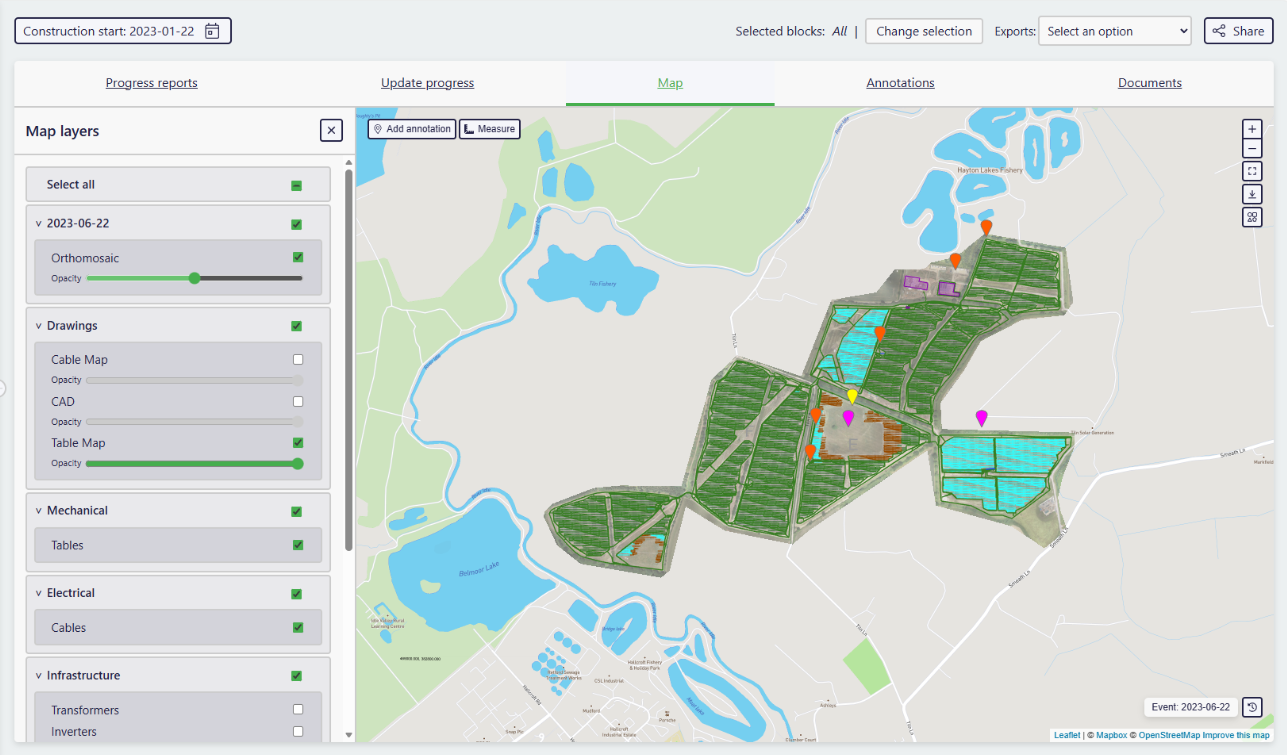1287x755 pixels.
Task: Enable the Transformers layer checkbox
Action: [x=298, y=710]
